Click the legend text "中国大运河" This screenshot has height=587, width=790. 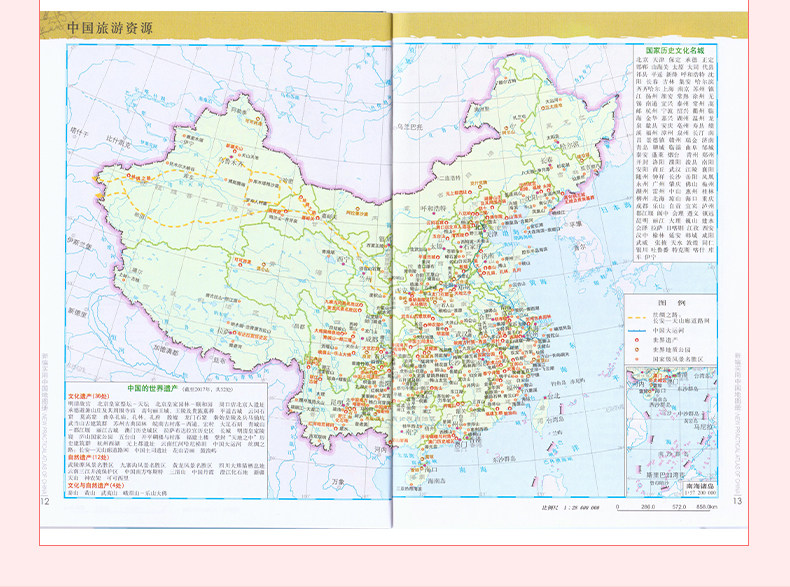point(668,331)
